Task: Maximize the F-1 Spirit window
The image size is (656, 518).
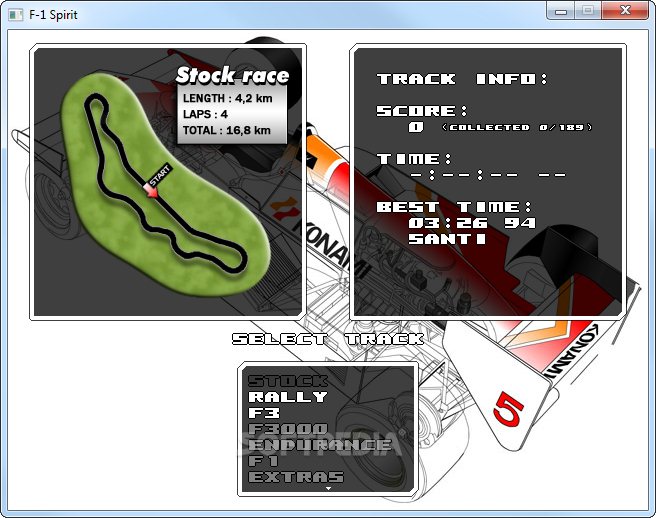Action: coord(588,10)
